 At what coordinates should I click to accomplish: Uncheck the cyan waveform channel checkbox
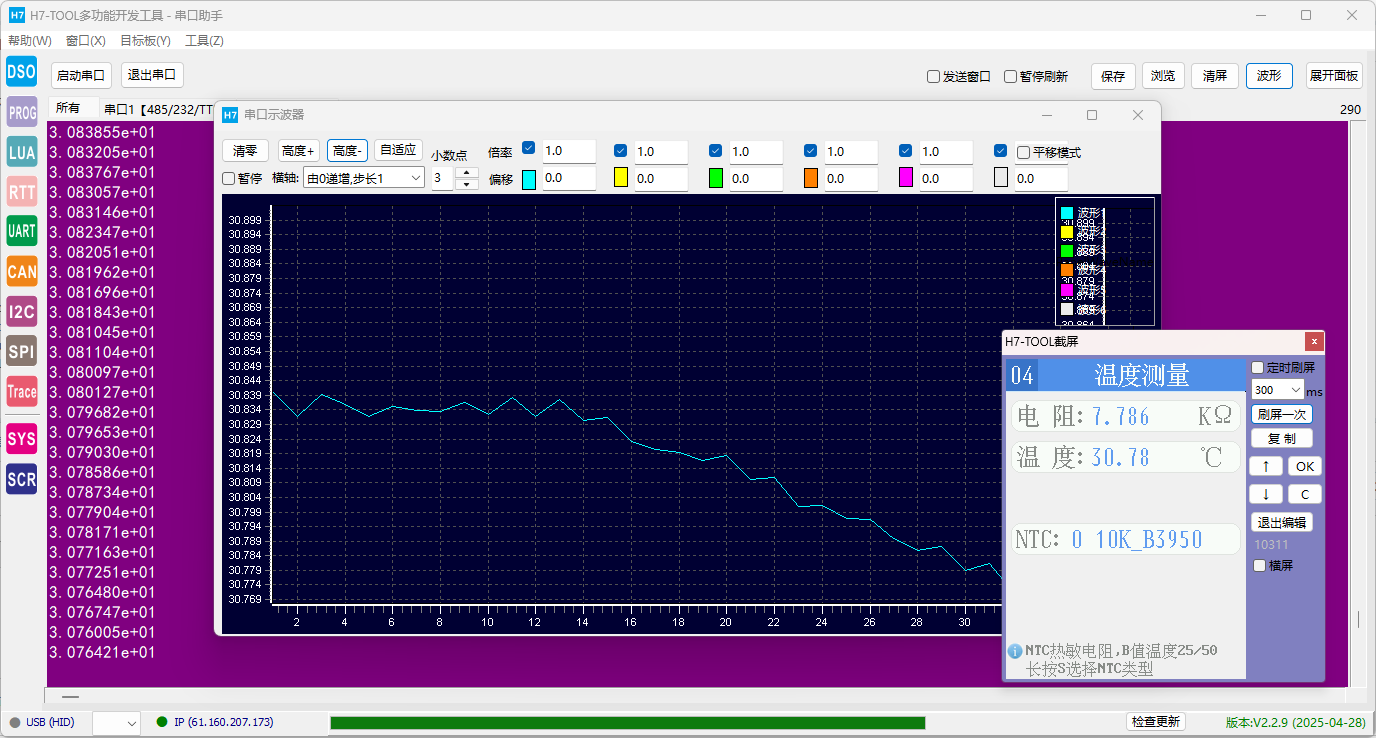tap(528, 149)
